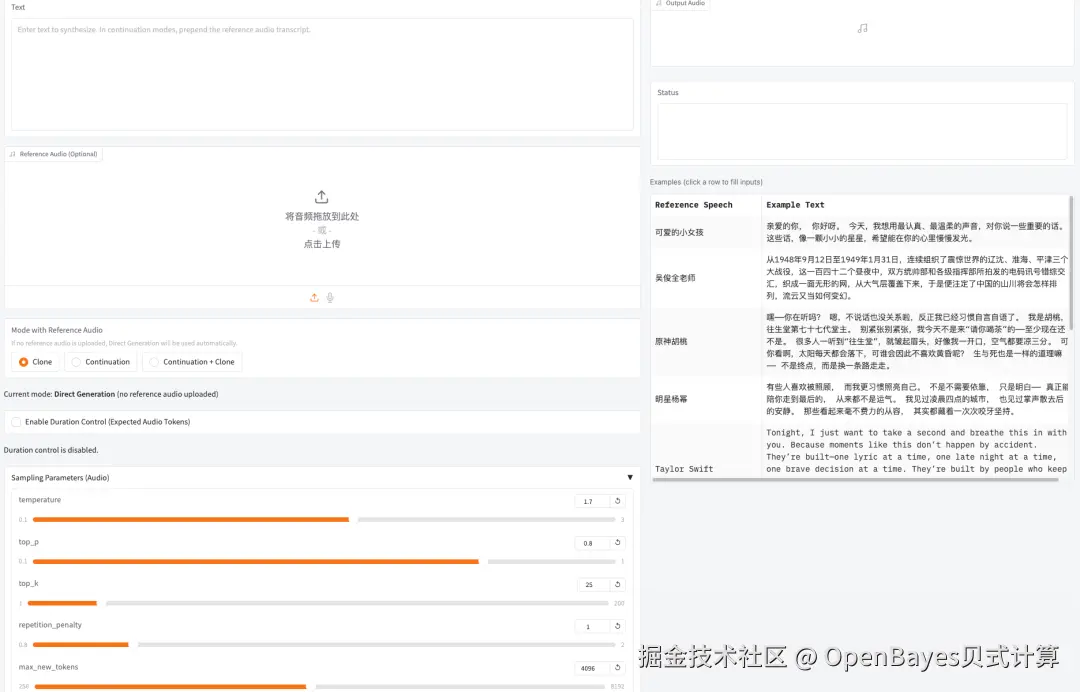Screen dimensions: 1080x692
Task: Reset max_new_tokens with its reset icon
Action: [x=618, y=668]
